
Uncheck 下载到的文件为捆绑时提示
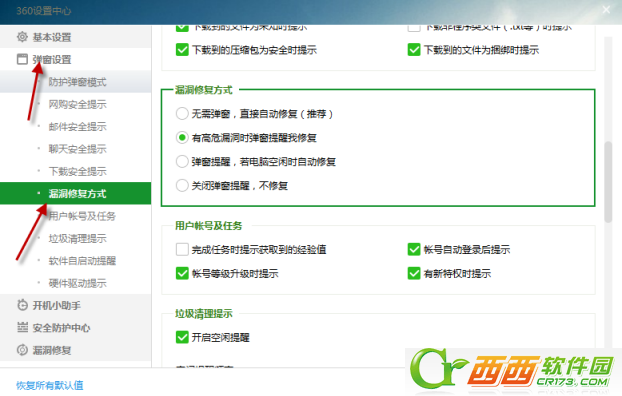point(414,50)
